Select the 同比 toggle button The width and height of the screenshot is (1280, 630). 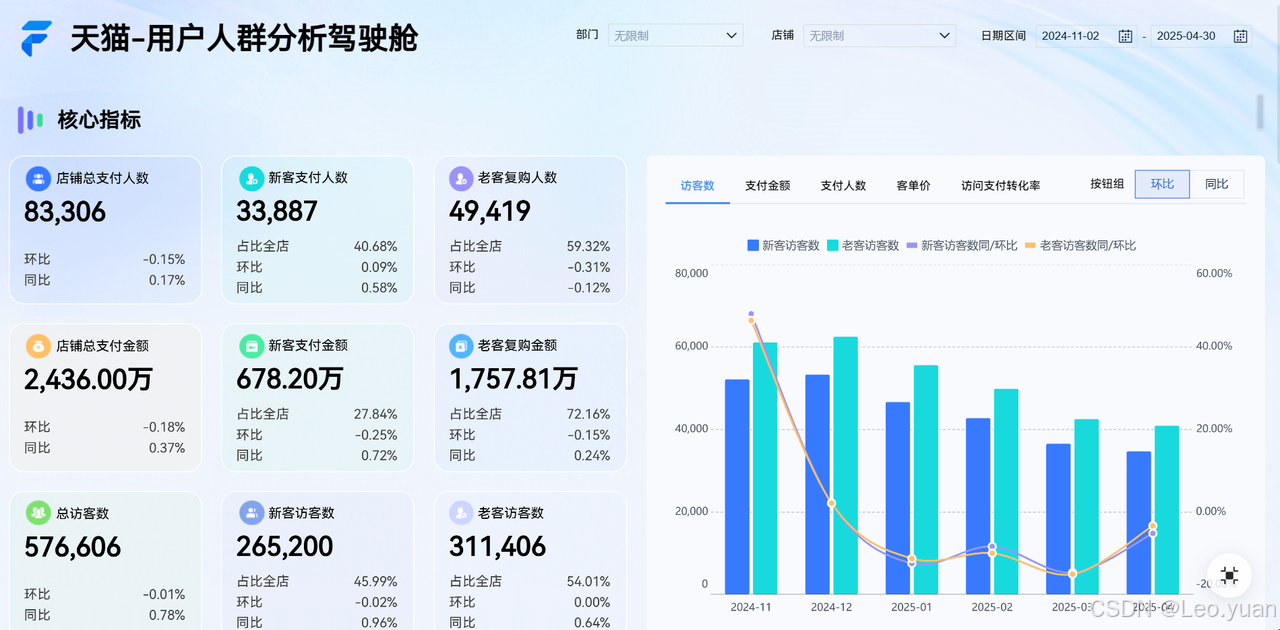pos(1217,184)
